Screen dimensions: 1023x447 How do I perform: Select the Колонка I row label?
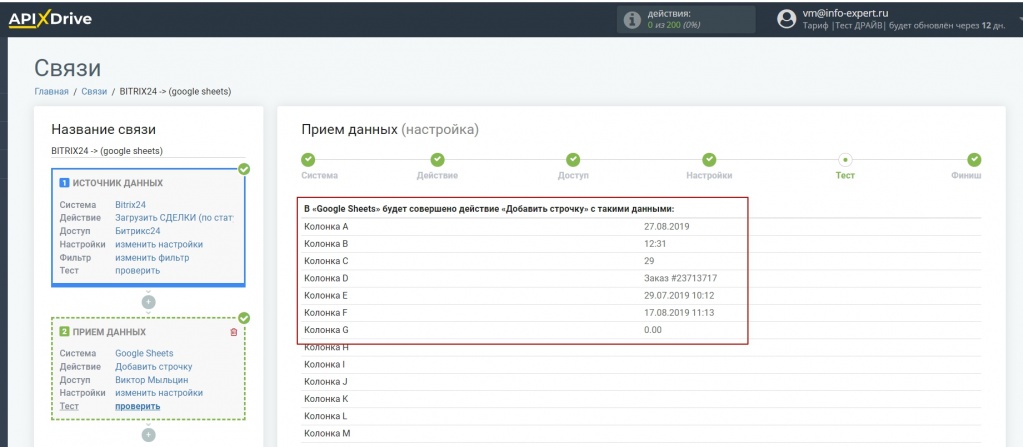point(325,364)
